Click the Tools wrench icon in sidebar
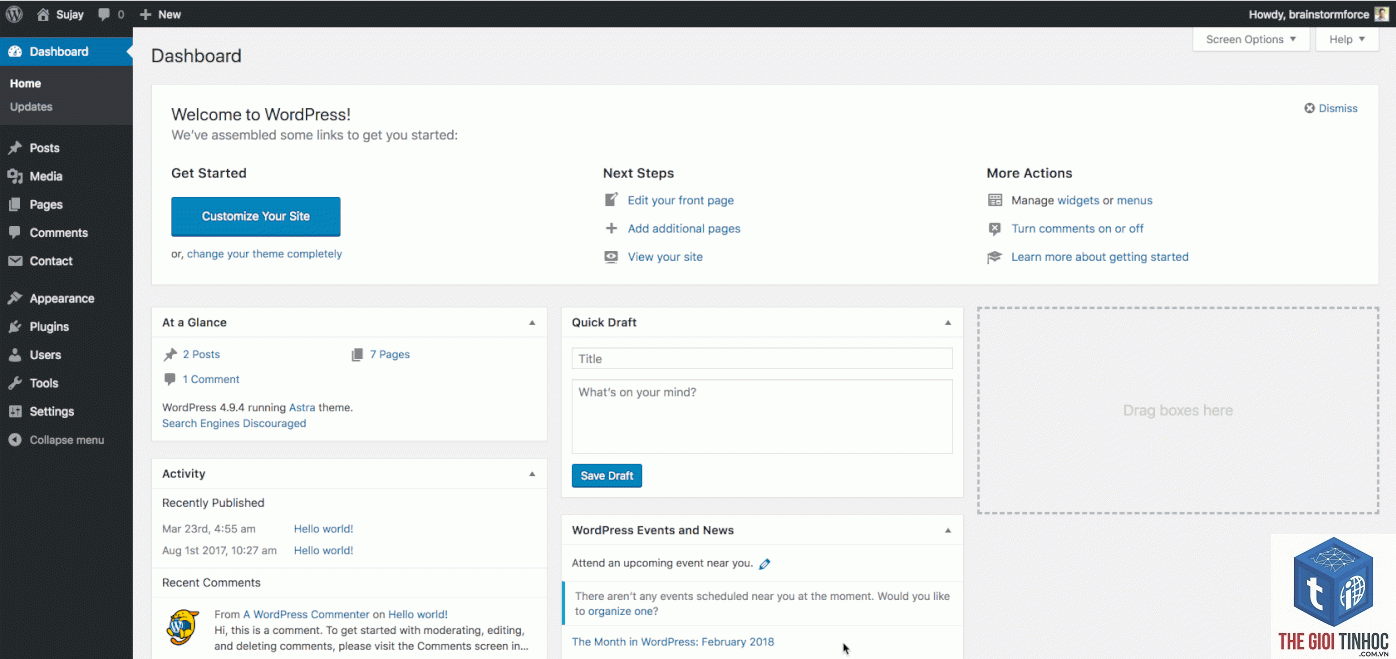This screenshot has height=659, width=1396. click(x=15, y=383)
